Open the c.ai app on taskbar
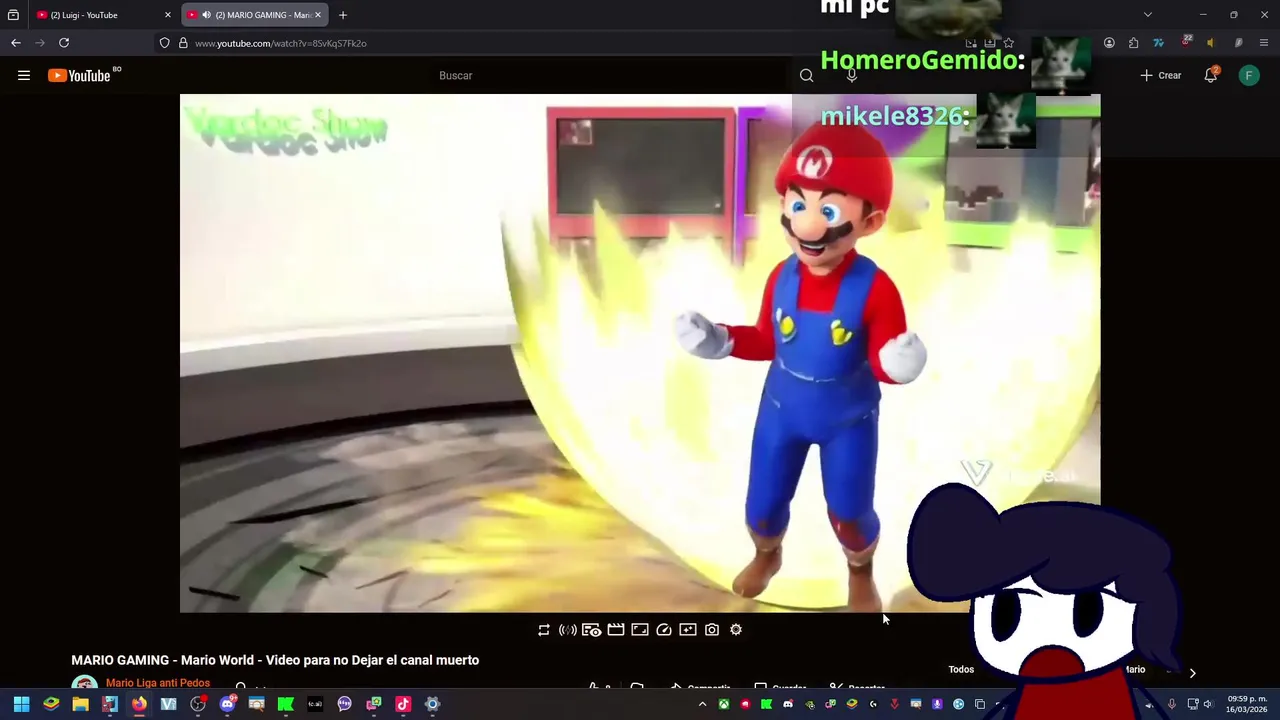Viewport: 1280px width, 720px height. coord(315,704)
